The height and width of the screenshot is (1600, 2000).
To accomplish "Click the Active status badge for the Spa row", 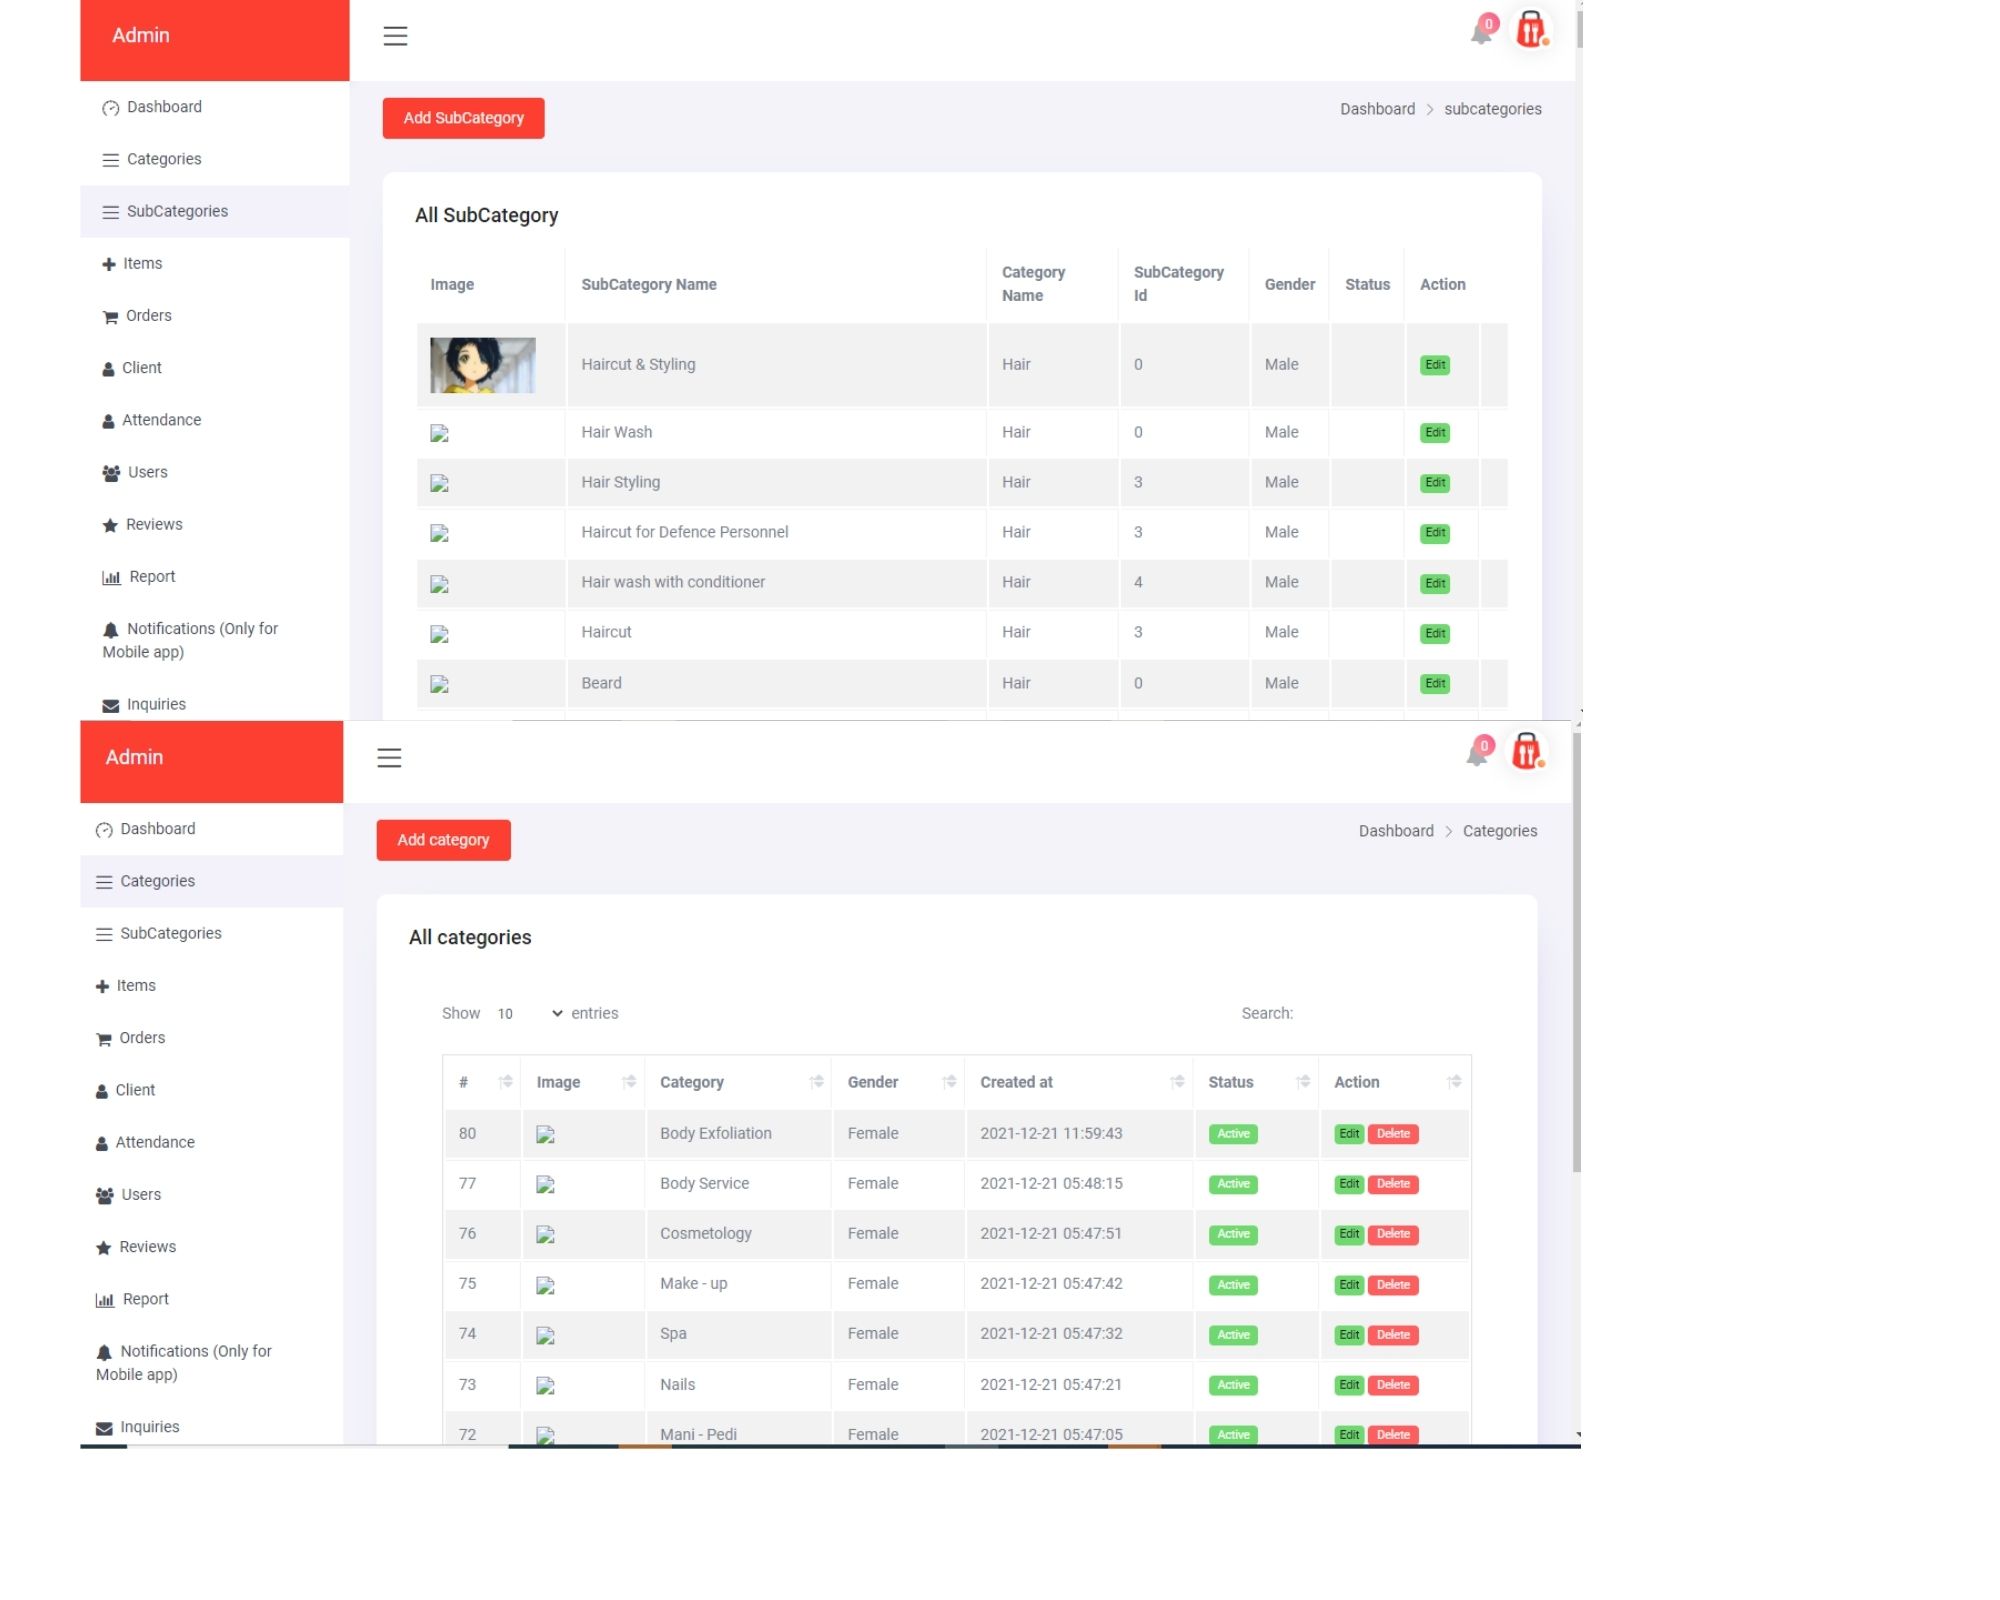I will pyautogui.click(x=1233, y=1335).
